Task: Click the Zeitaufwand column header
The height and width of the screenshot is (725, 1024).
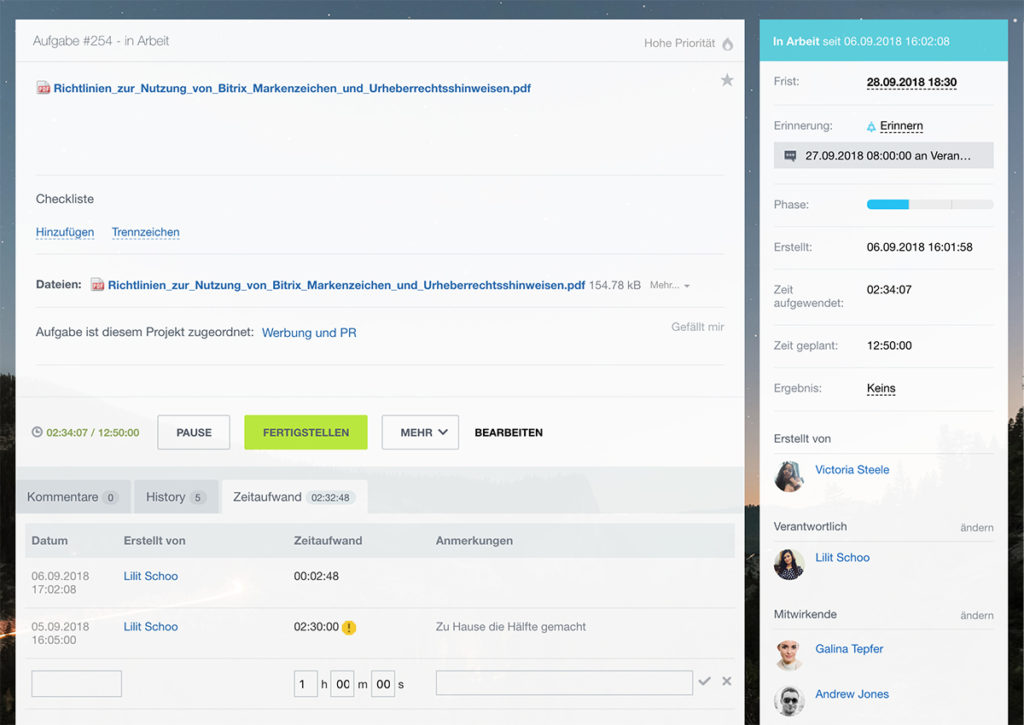Action: click(x=328, y=541)
